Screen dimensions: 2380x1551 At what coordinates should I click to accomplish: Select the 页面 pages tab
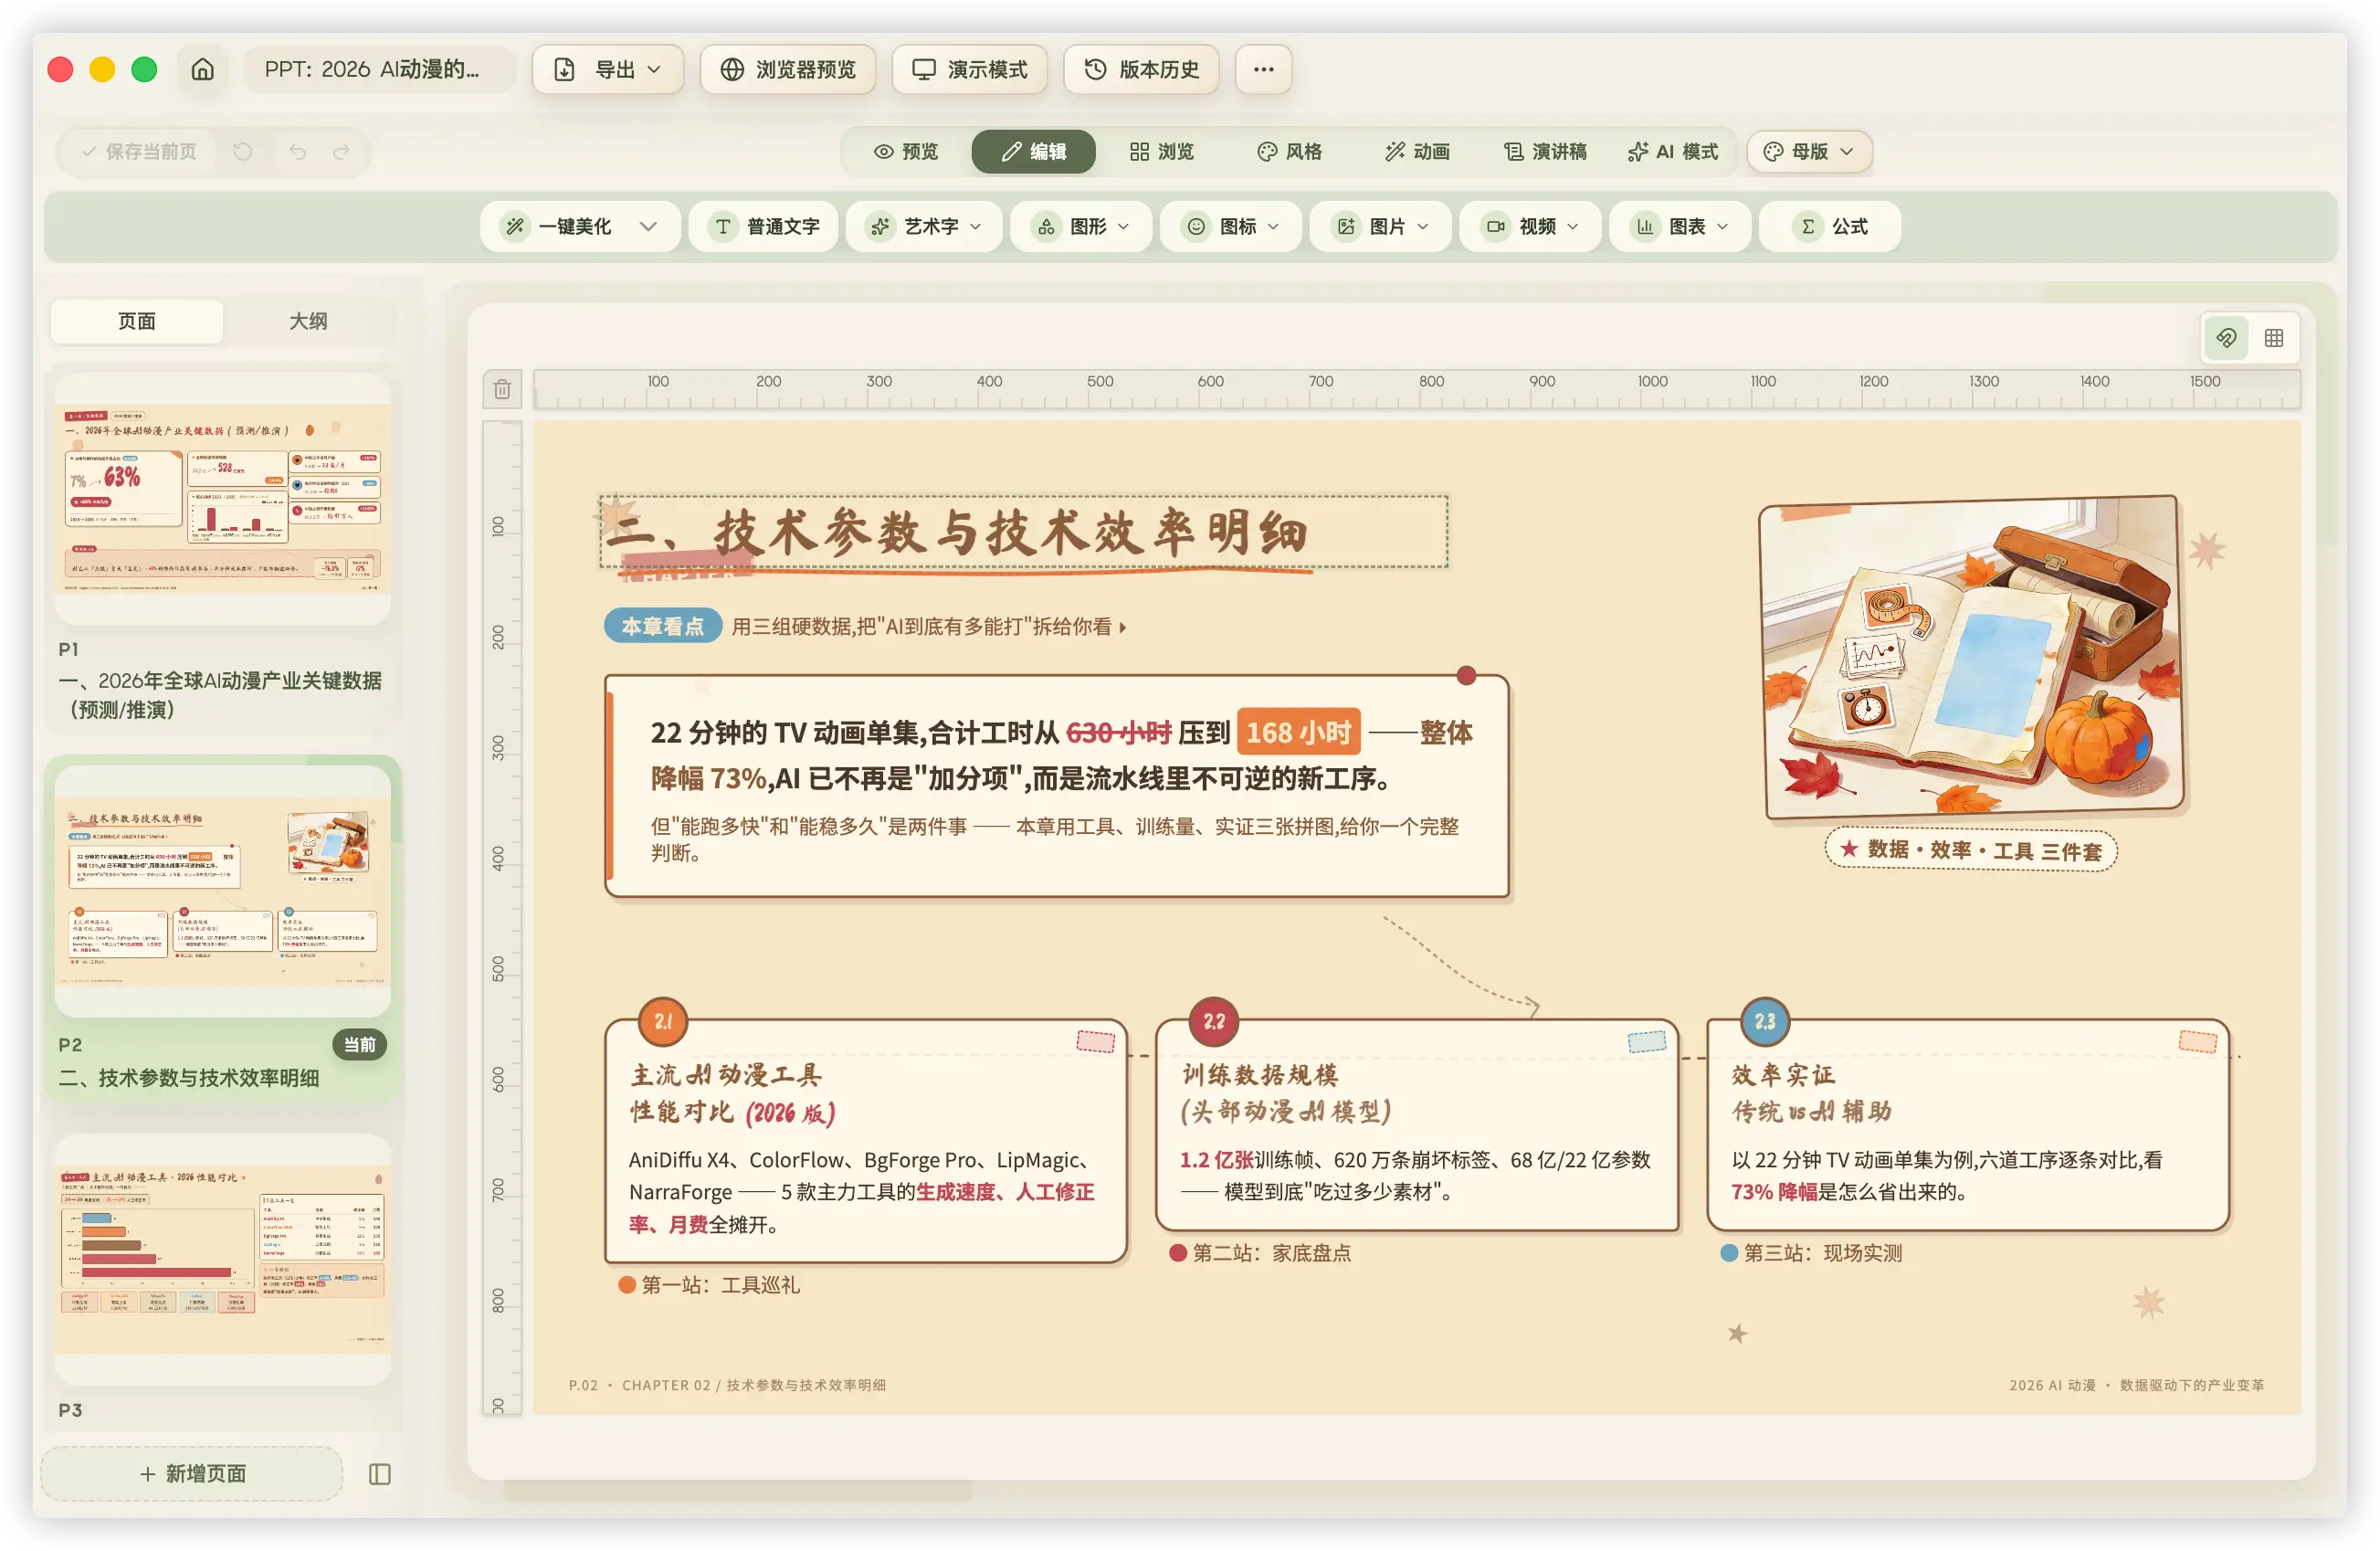137,321
